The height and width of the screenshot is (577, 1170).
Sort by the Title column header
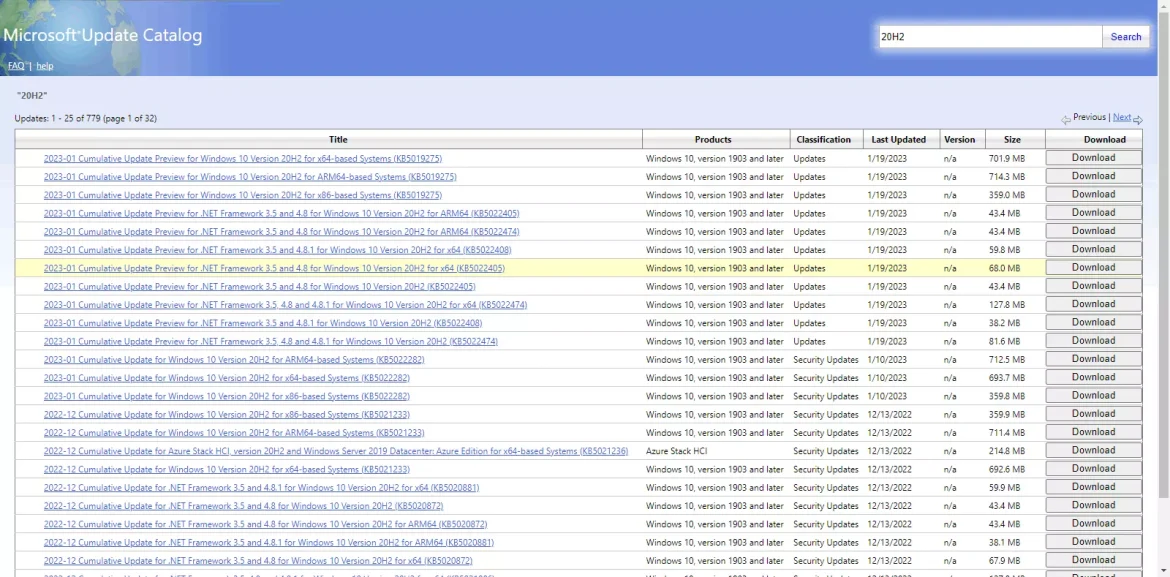(x=338, y=140)
